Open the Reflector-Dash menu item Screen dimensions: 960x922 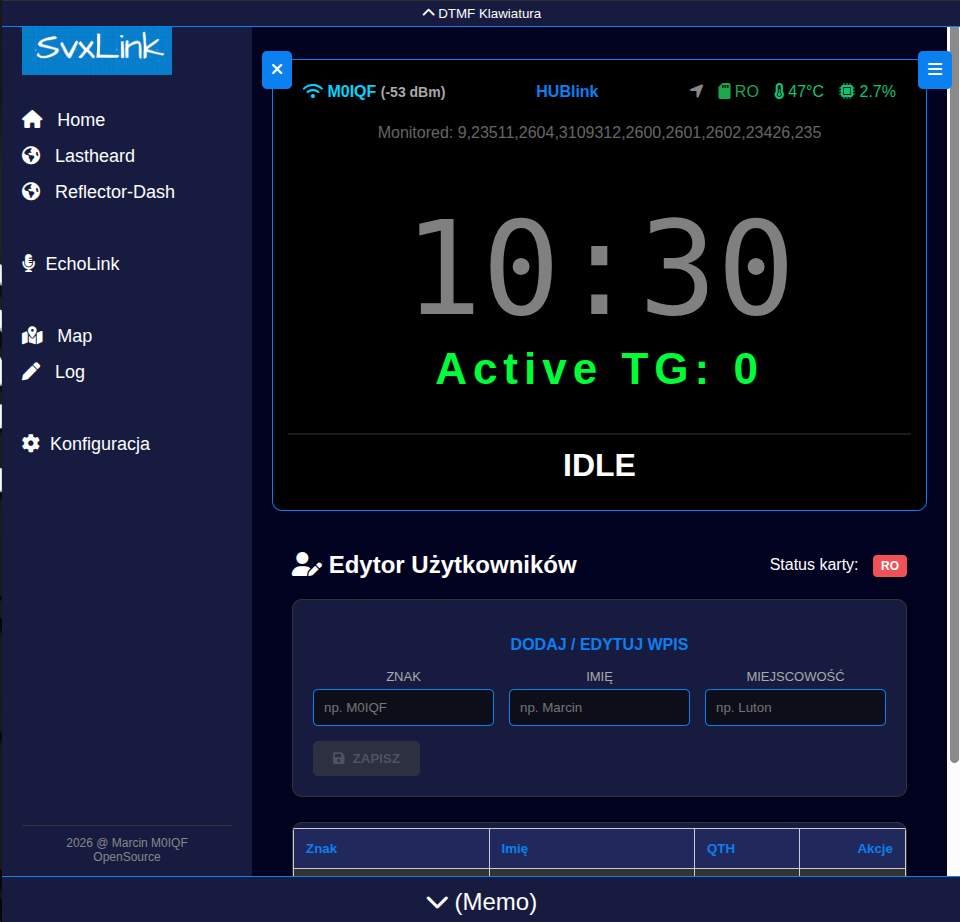pos(114,192)
